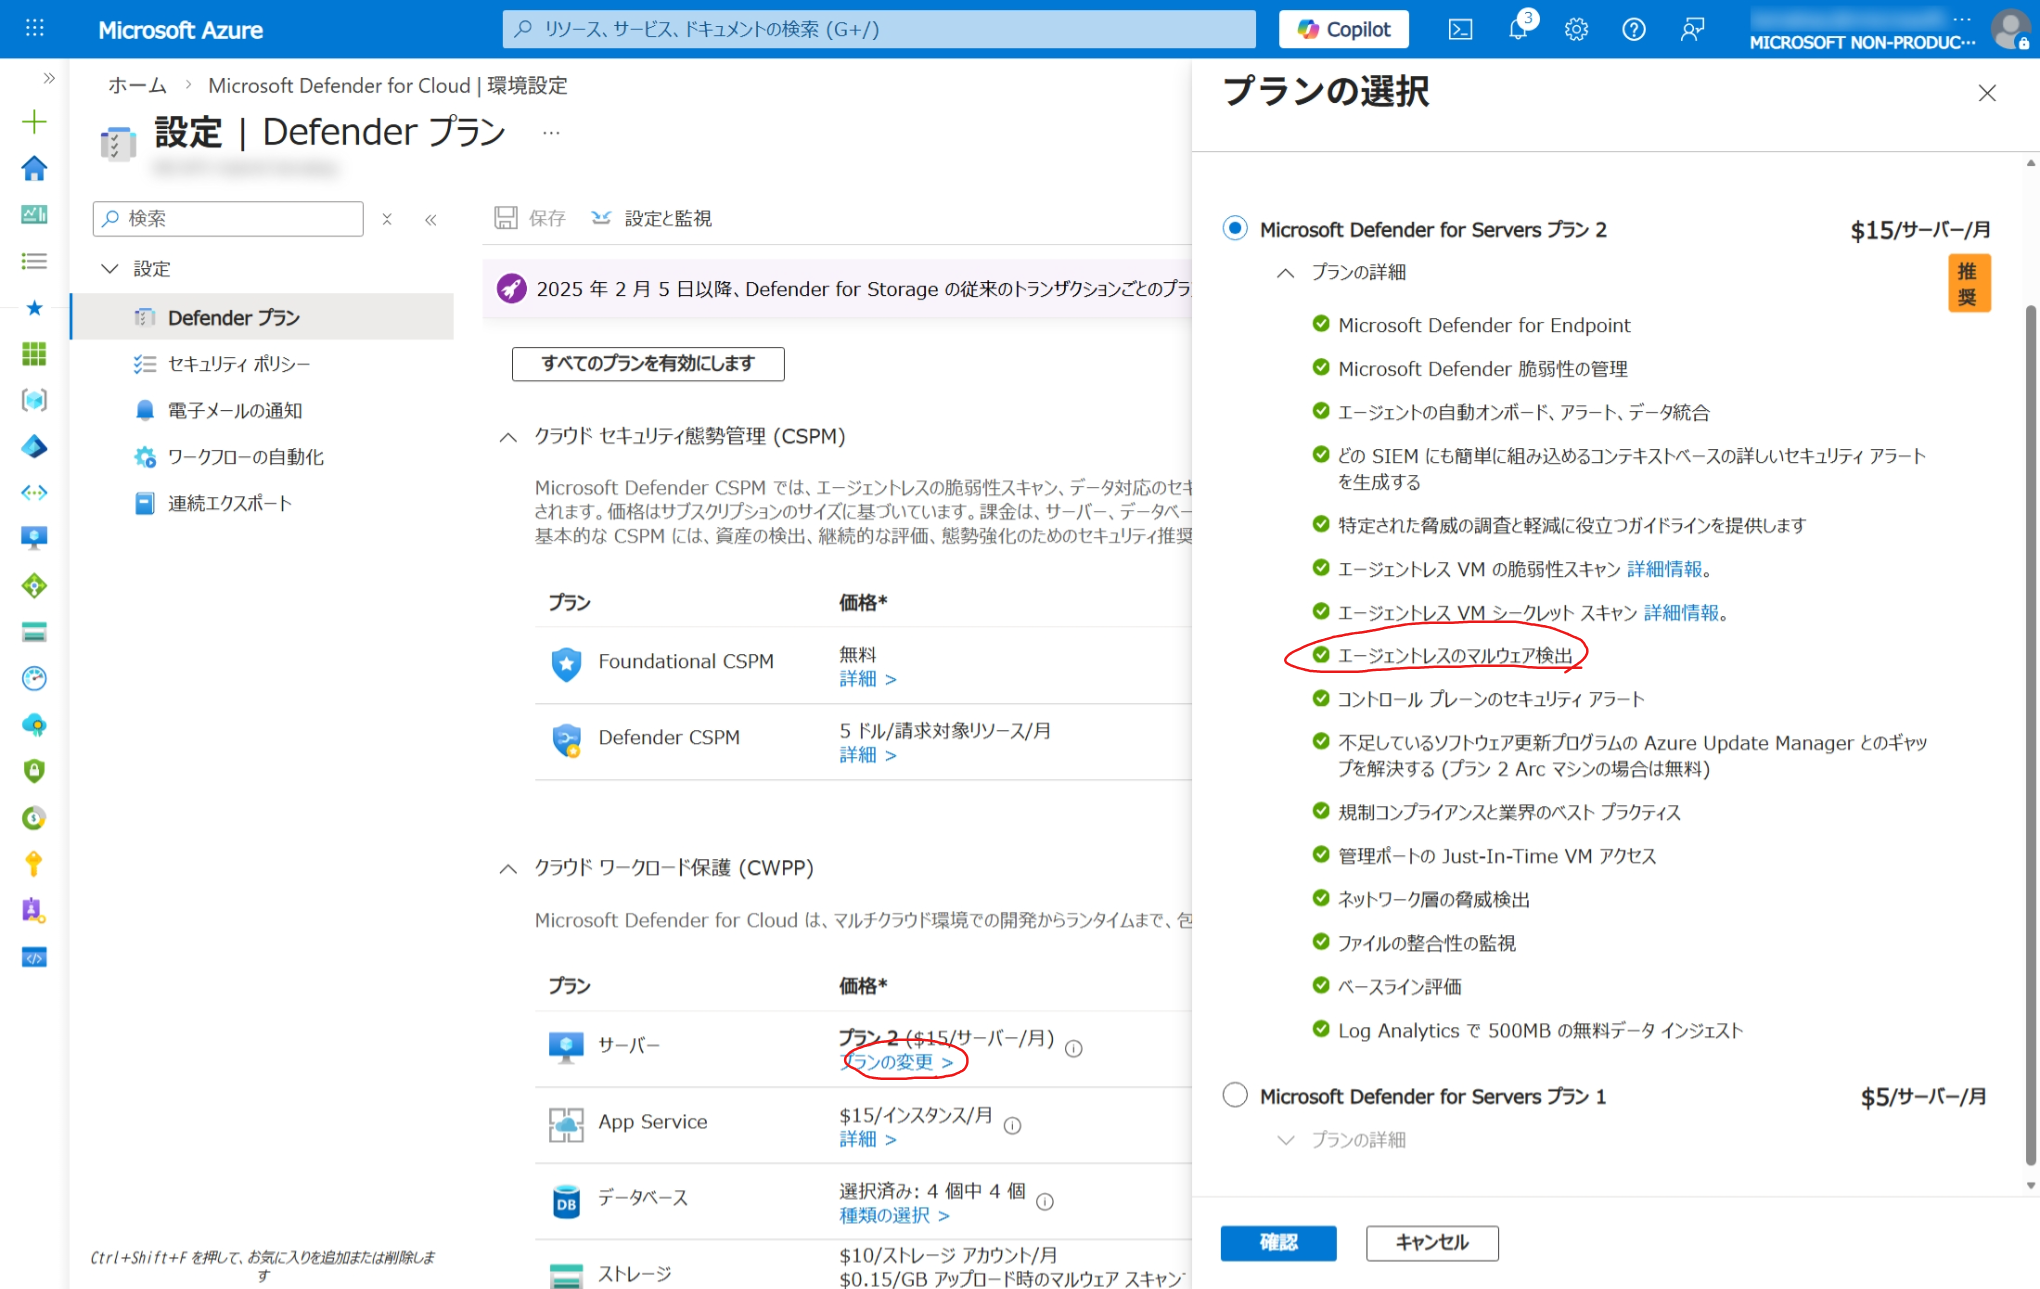Toggle the Favorites star in the sidebar
The image size is (2040, 1289).
coord(34,308)
